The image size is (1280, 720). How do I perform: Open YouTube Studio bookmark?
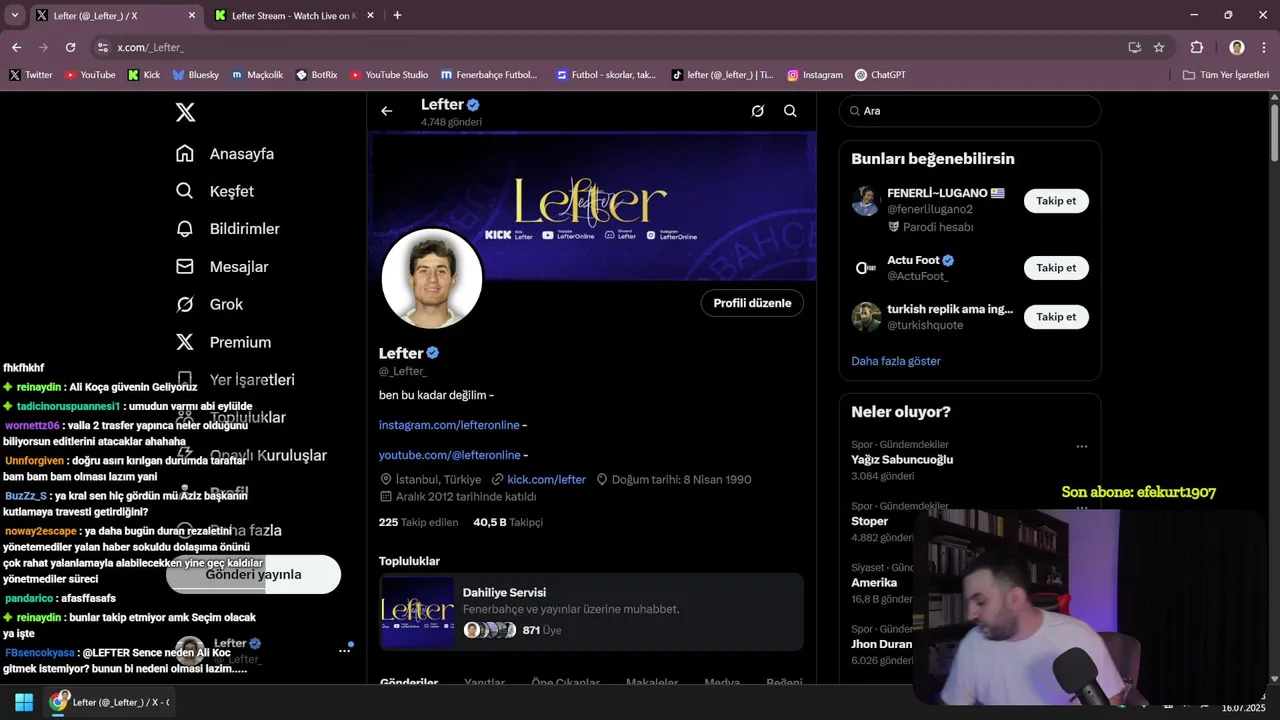click(389, 75)
